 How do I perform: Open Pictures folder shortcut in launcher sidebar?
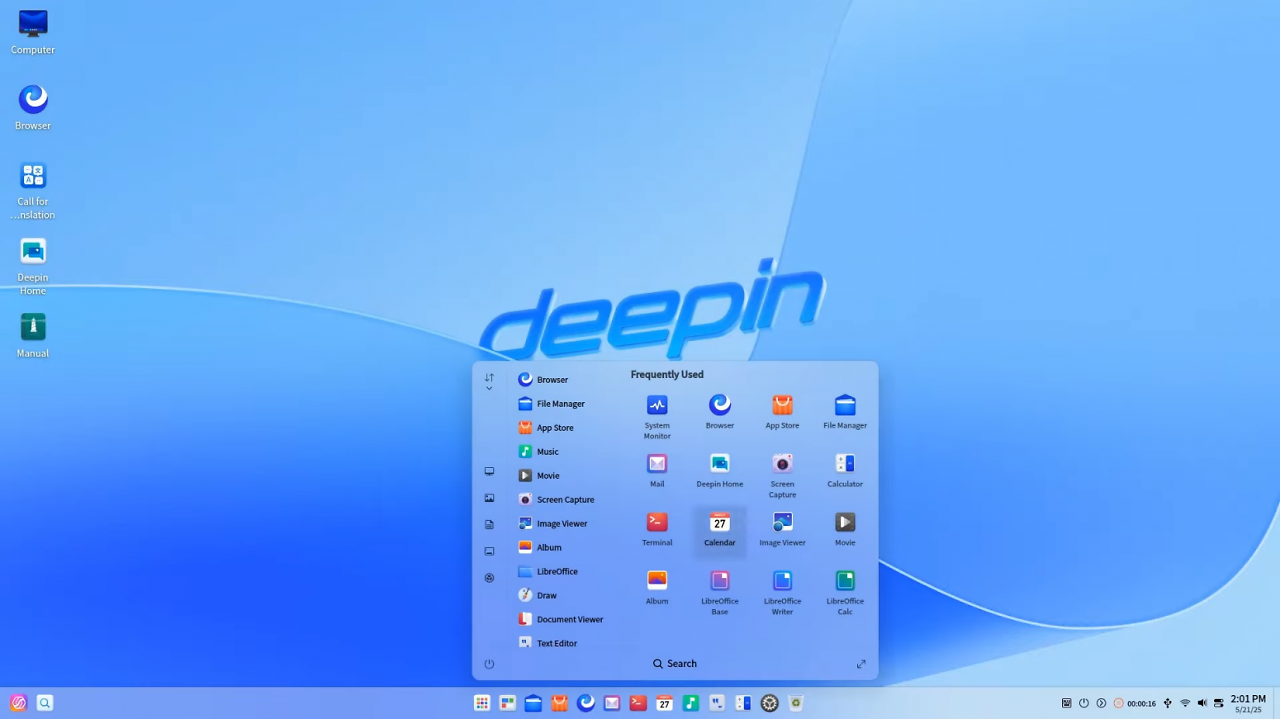[x=489, y=498]
